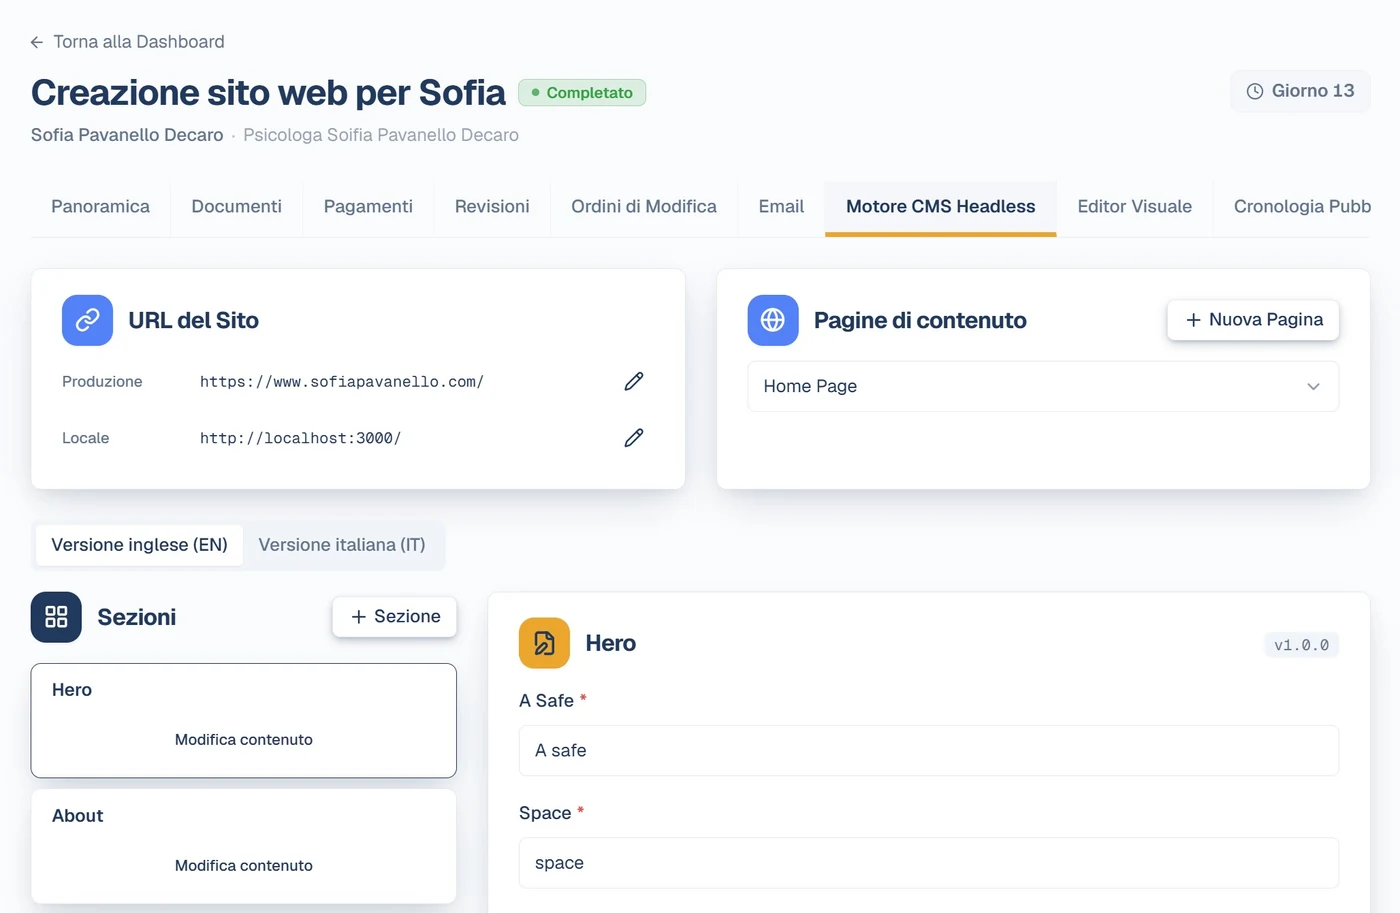This screenshot has width=1400, height=913.
Task: Click the Nuova Pagina button
Action: [1253, 320]
